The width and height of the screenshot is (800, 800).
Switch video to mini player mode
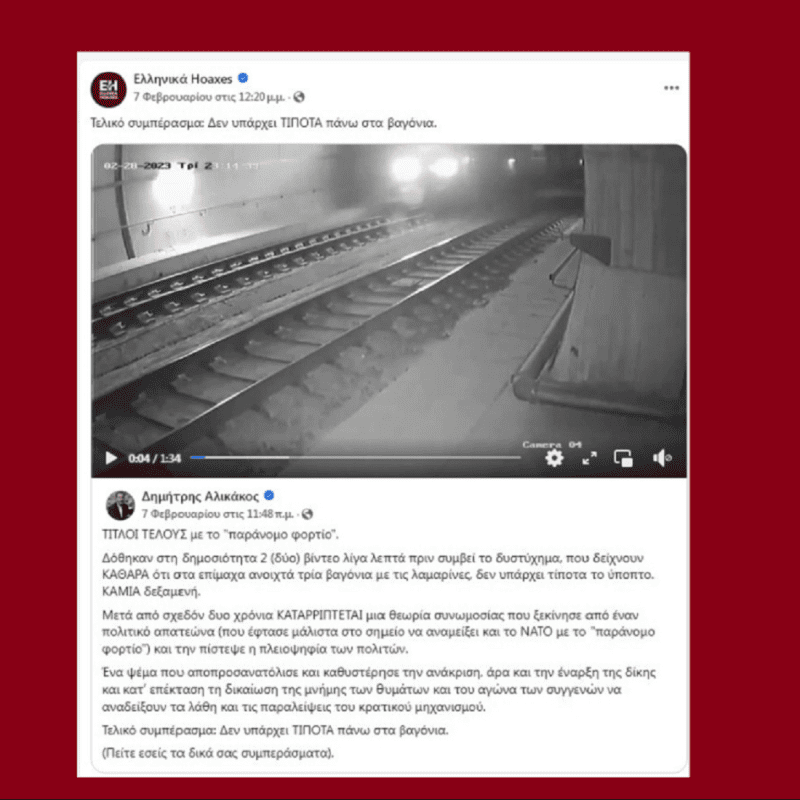coord(623,458)
